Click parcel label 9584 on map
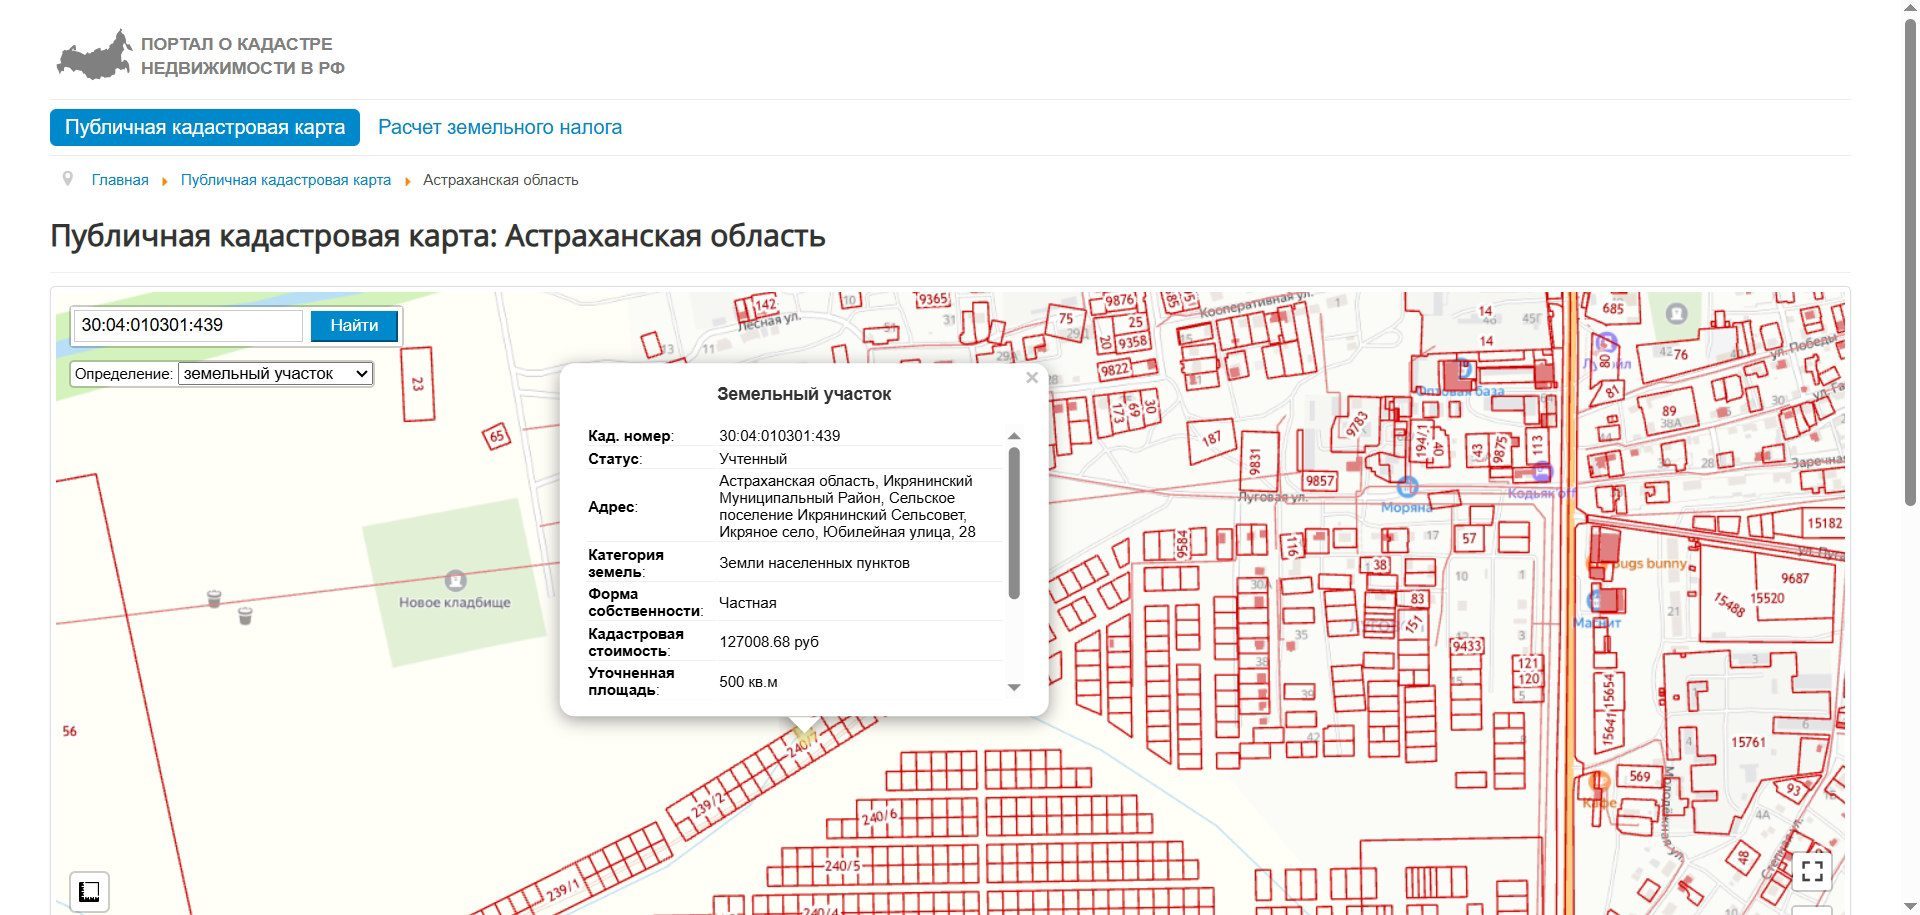Image resolution: width=1920 pixels, height=915 pixels. click(x=1182, y=544)
